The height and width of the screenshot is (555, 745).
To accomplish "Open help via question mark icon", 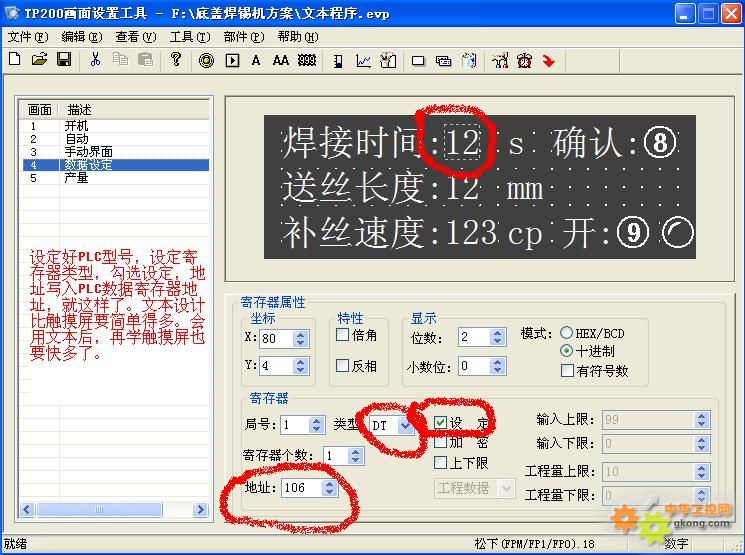I will click(176, 59).
